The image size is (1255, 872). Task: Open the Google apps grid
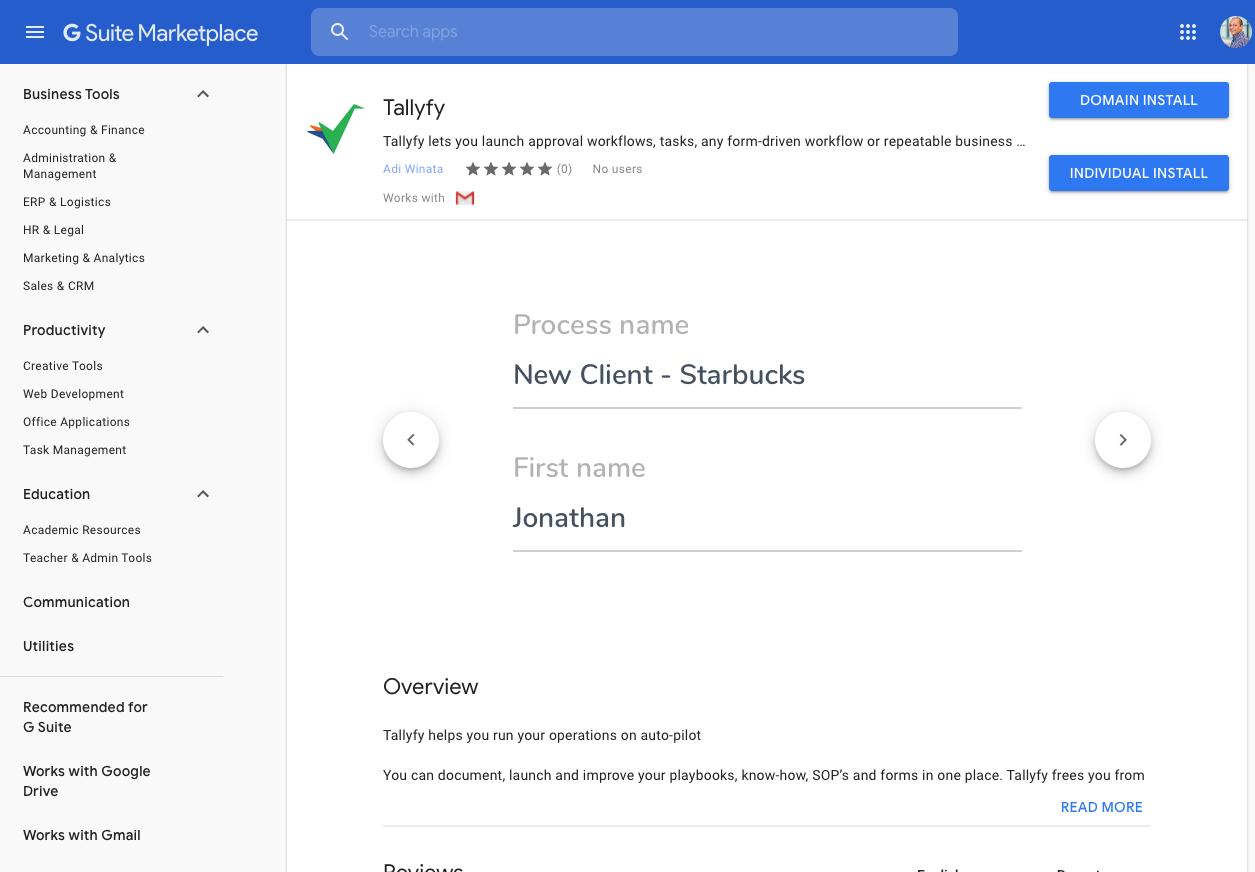point(1188,31)
